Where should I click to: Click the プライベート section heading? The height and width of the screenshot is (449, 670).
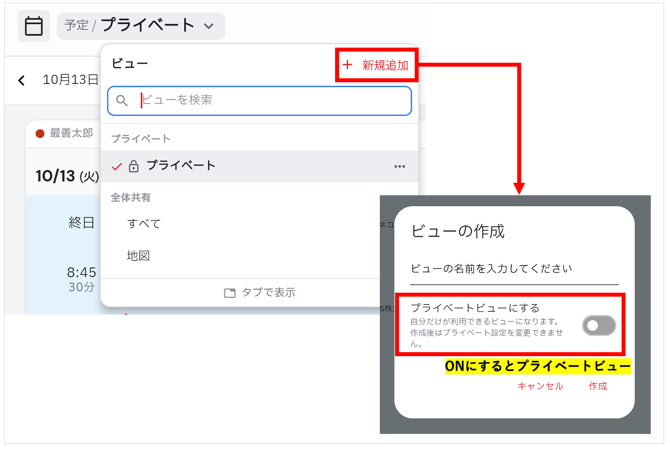141,139
